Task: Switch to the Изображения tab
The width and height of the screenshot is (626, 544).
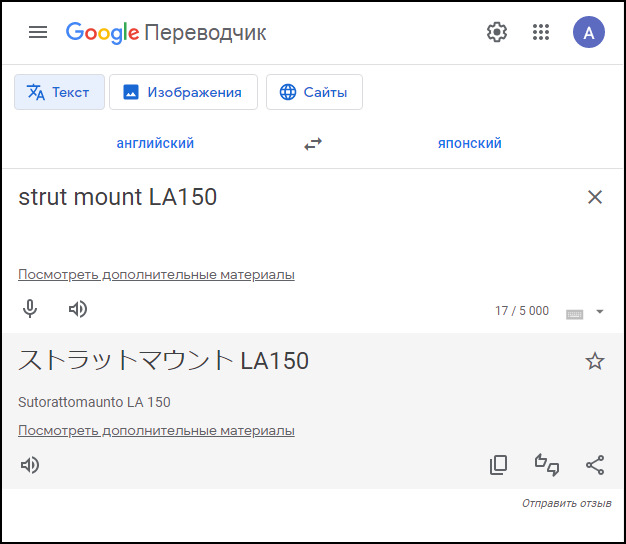Action: pos(183,92)
